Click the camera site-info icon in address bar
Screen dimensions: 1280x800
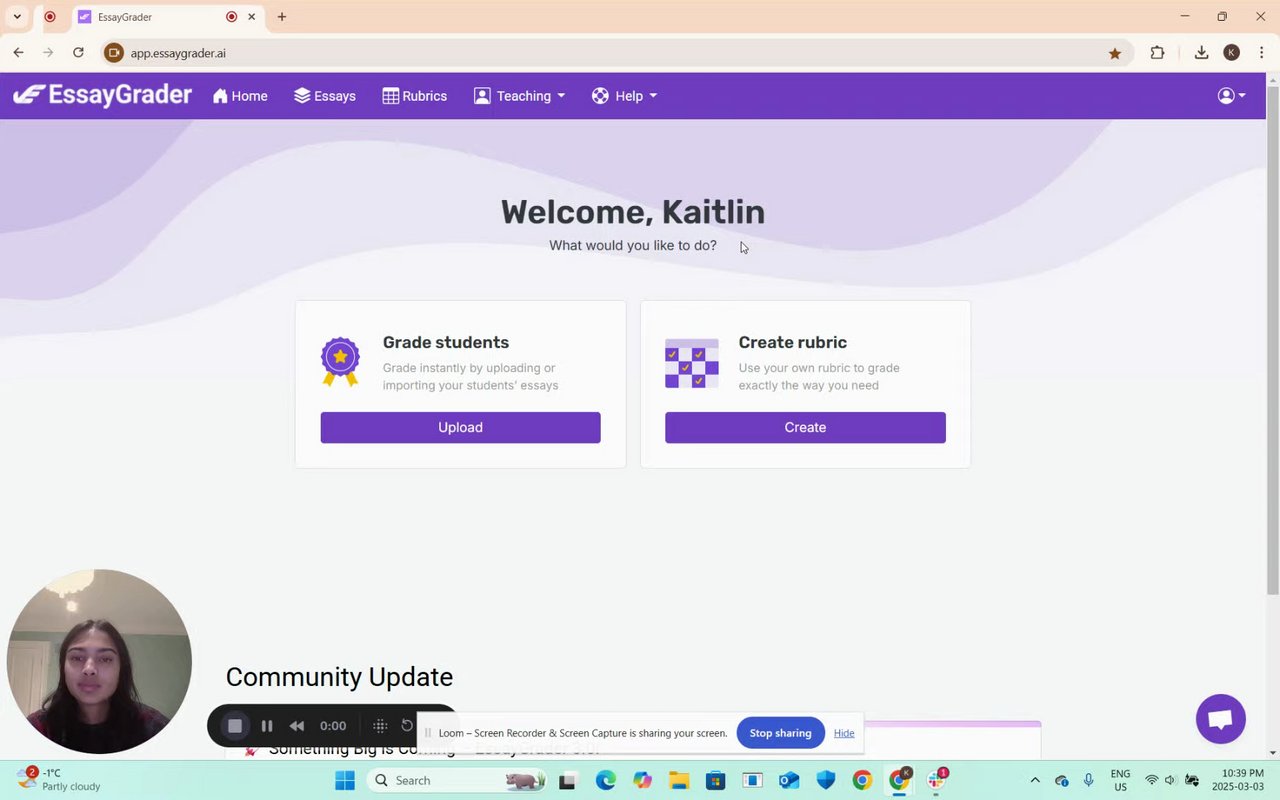(114, 53)
